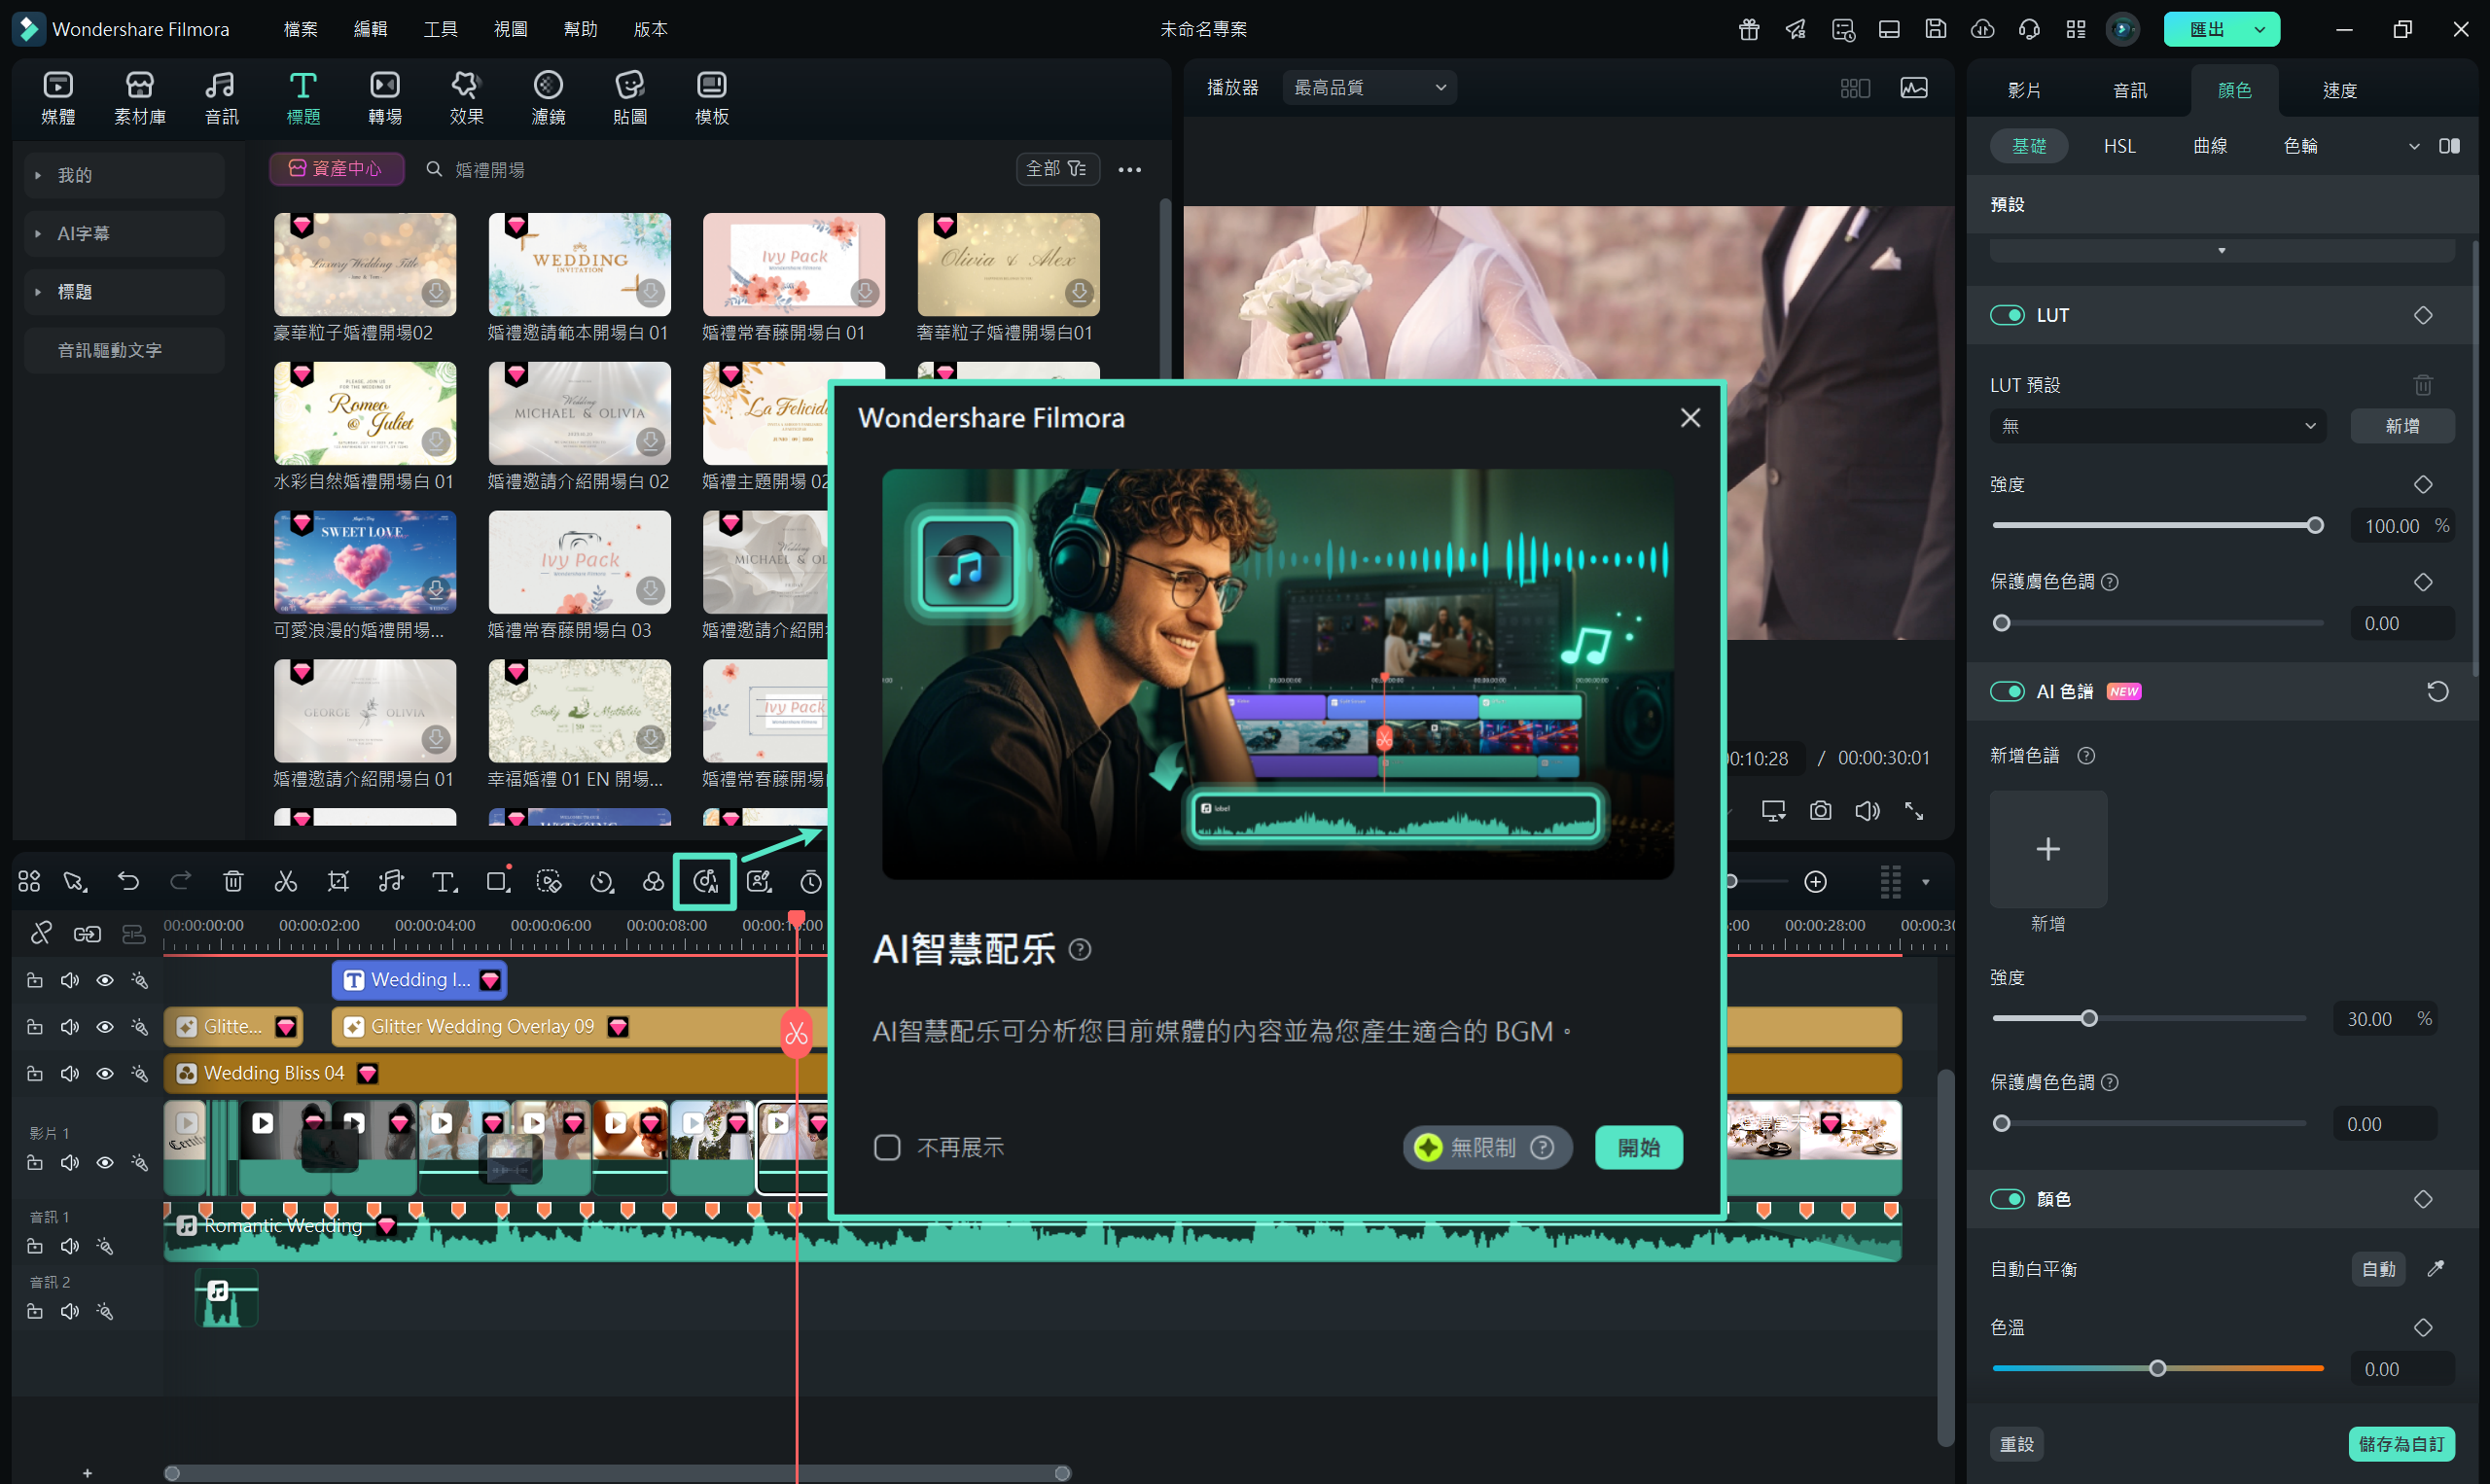Open the 檔案 menu
The width and height of the screenshot is (2490, 1484).
click(300, 29)
